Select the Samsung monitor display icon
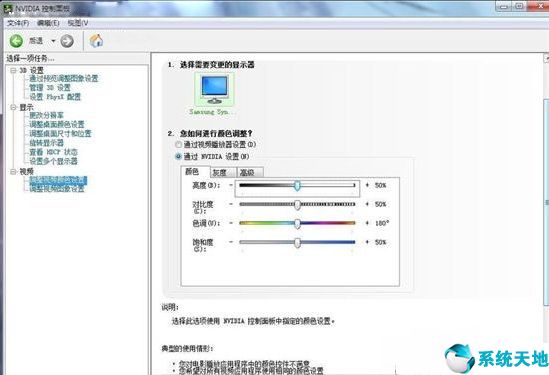This screenshot has width=549, height=375. (214, 90)
